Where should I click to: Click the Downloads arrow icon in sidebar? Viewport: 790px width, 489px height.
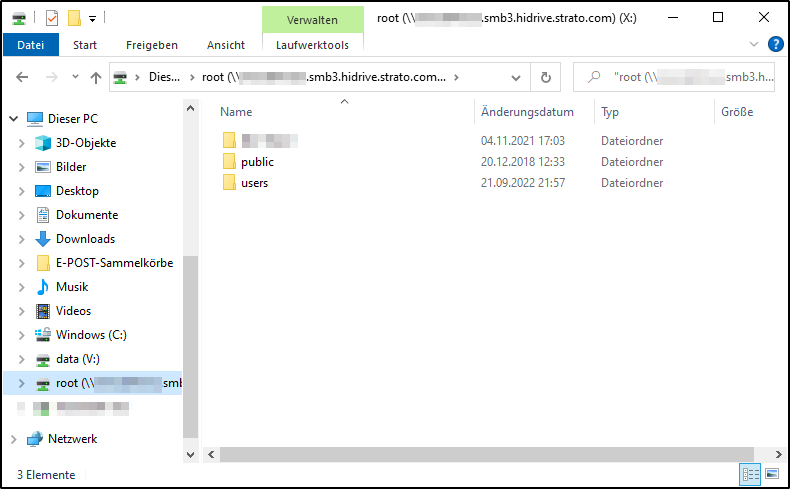coord(43,239)
